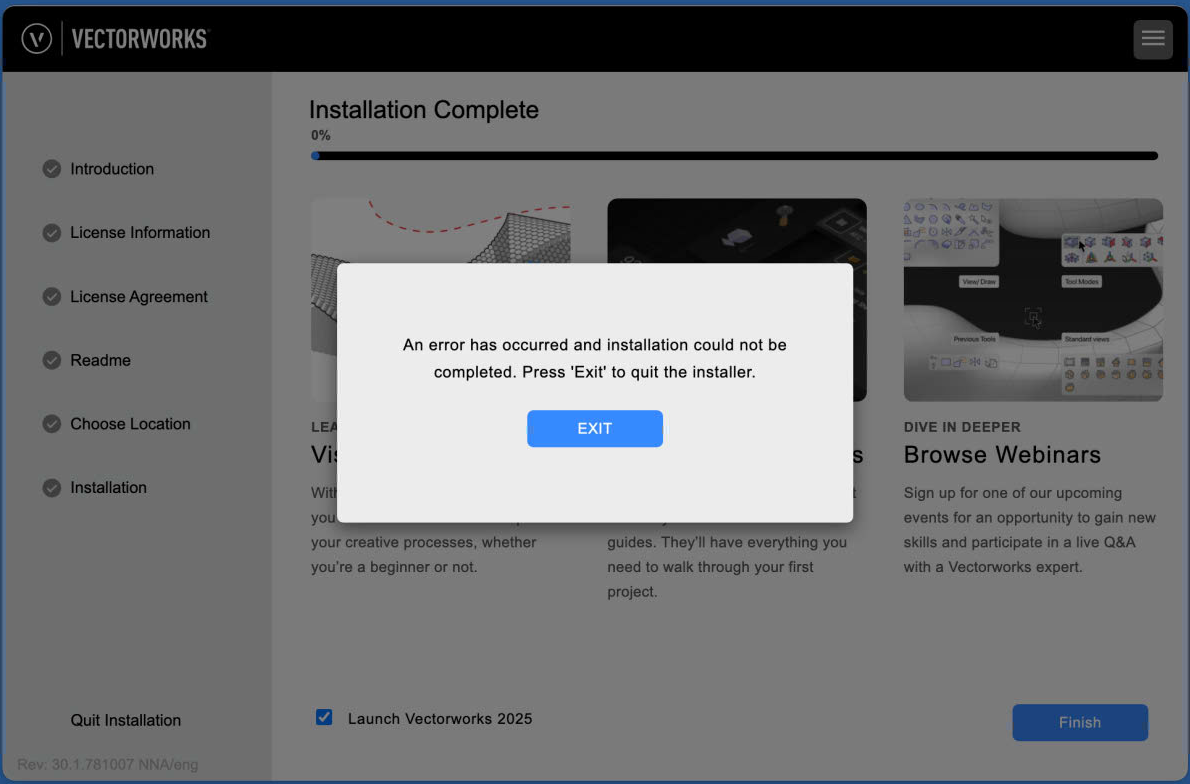Open the hamburger menu icon

coord(1152,39)
